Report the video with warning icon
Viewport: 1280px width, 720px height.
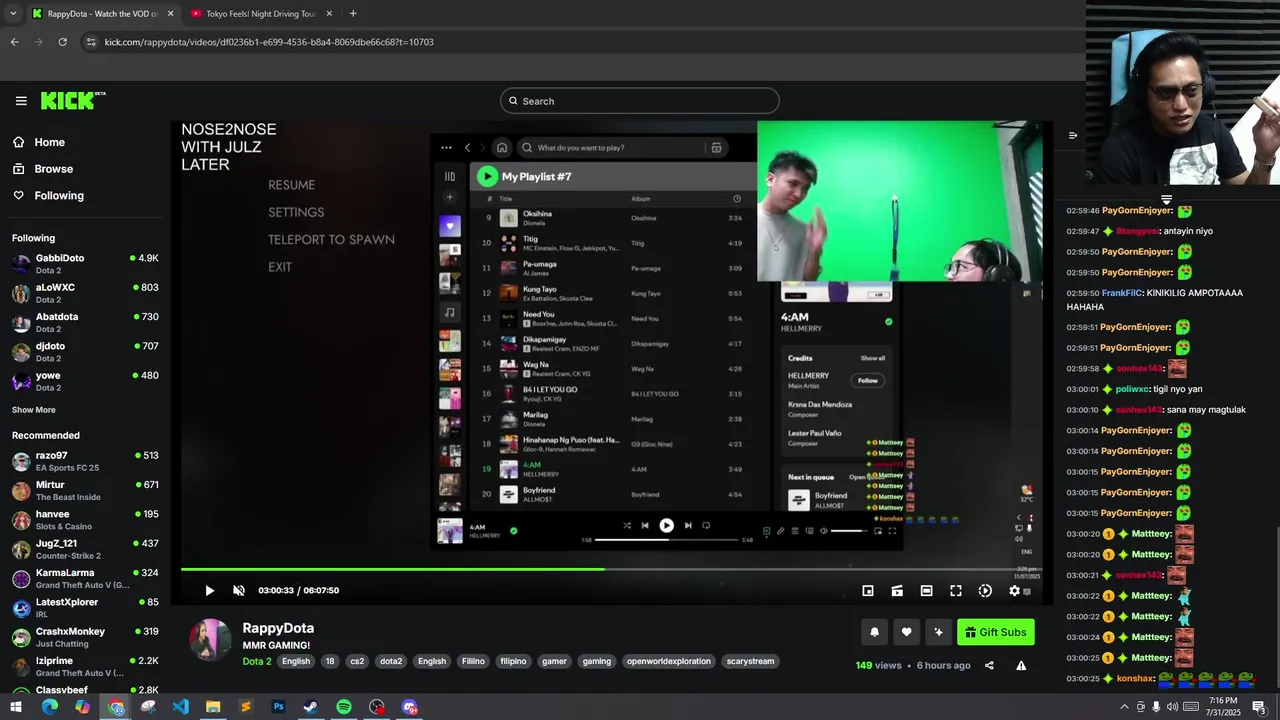coord(1021,666)
